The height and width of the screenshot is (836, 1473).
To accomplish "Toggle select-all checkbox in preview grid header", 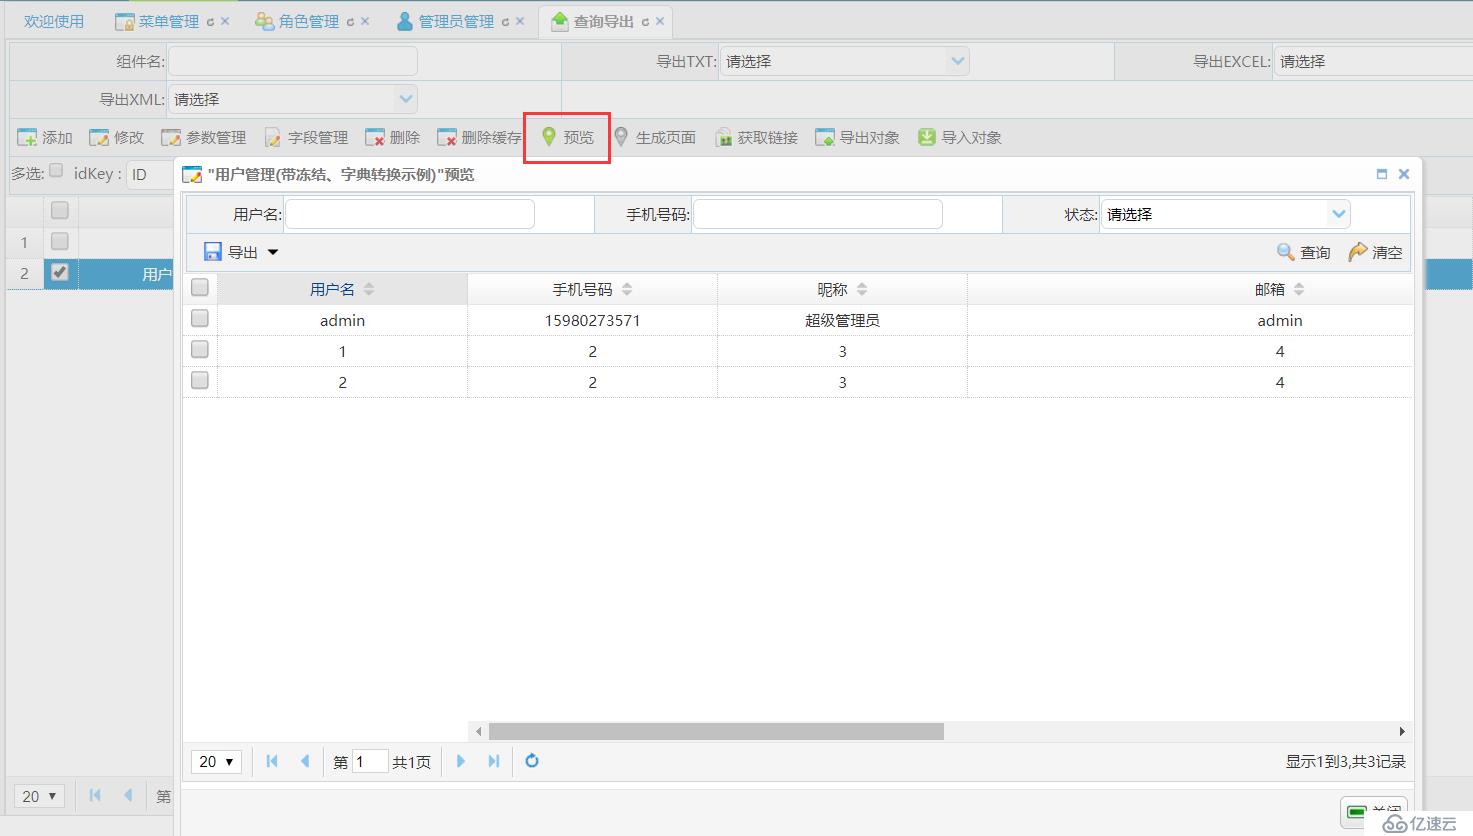I will (x=200, y=287).
